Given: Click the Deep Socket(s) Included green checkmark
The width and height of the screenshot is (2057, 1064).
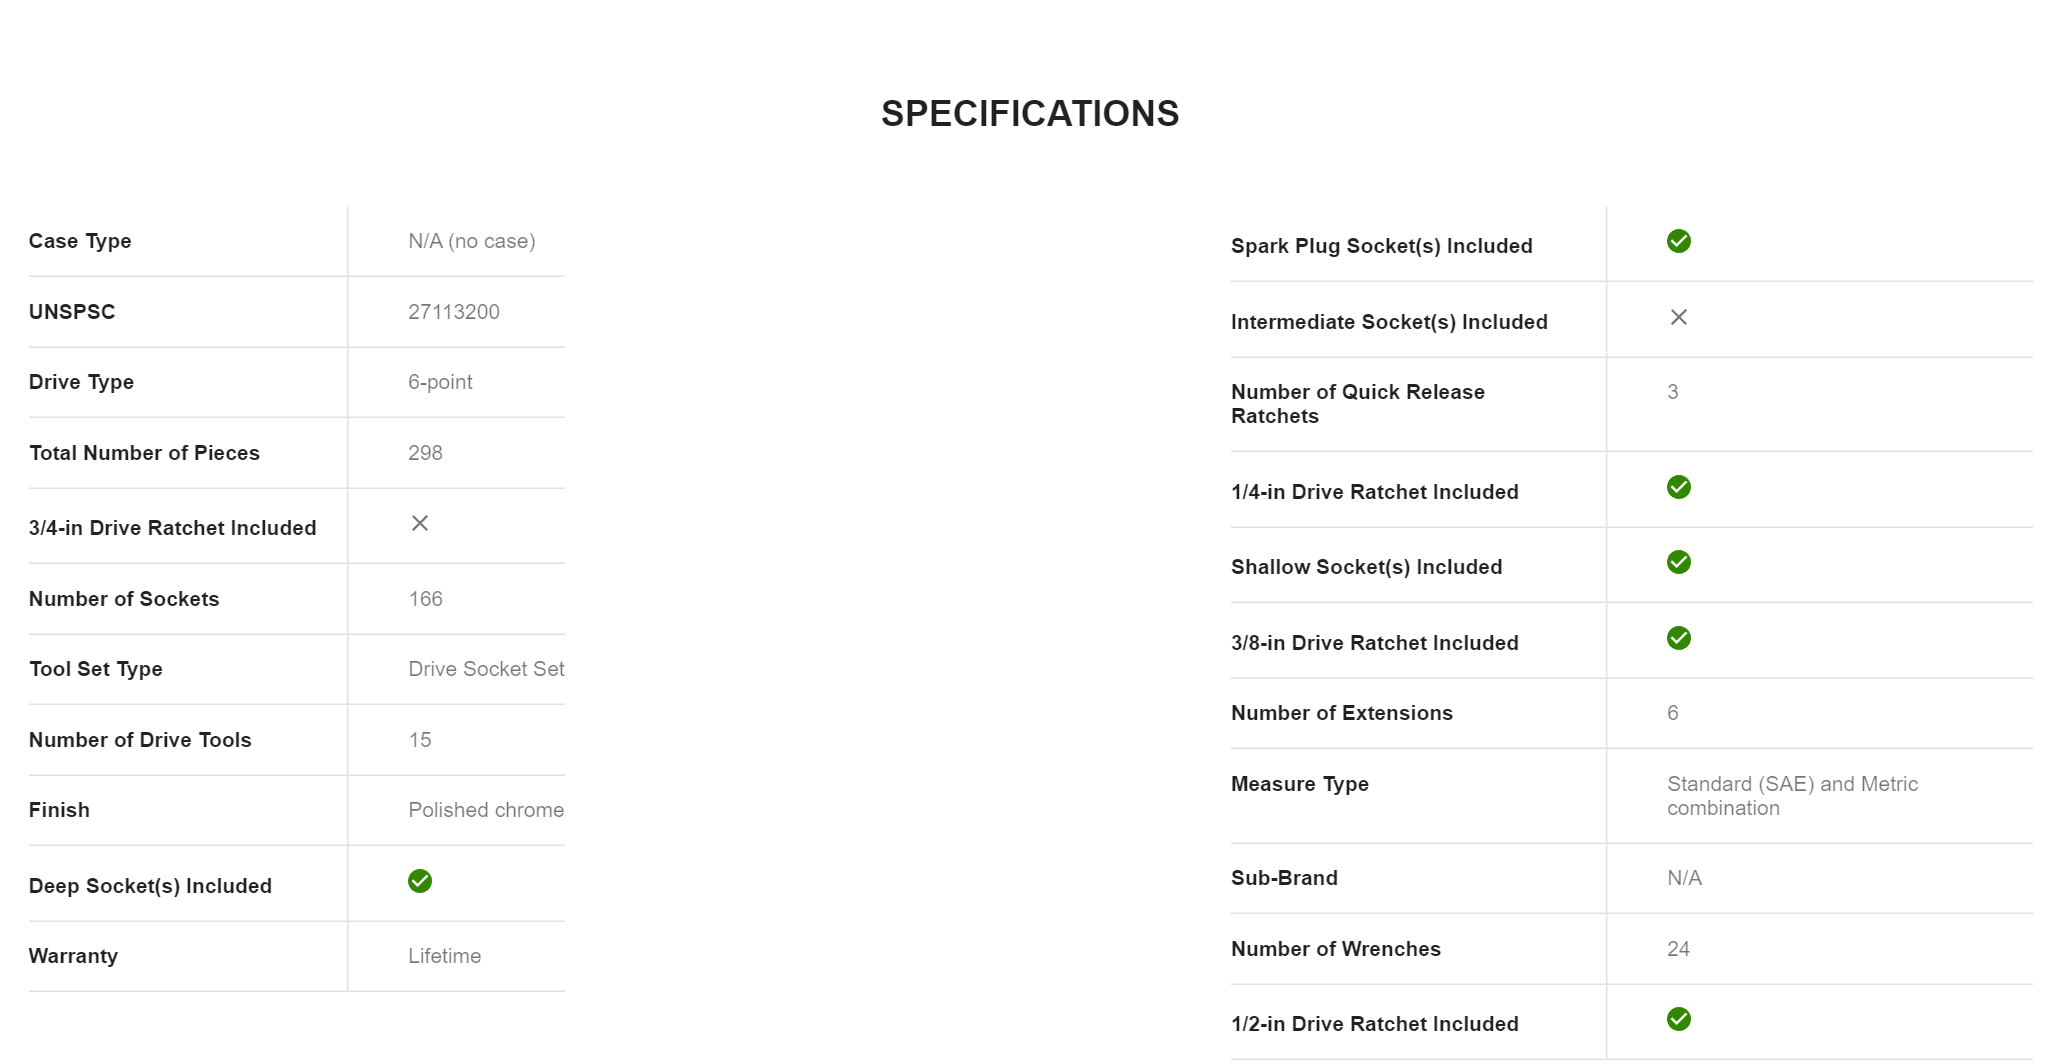Looking at the screenshot, I should tap(420, 881).
